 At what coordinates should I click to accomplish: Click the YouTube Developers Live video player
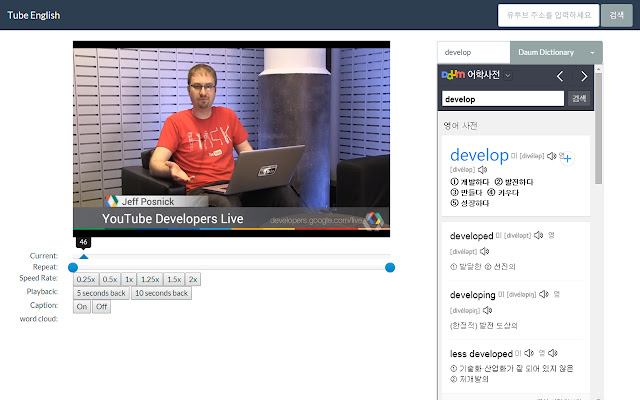[x=231, y=139]
